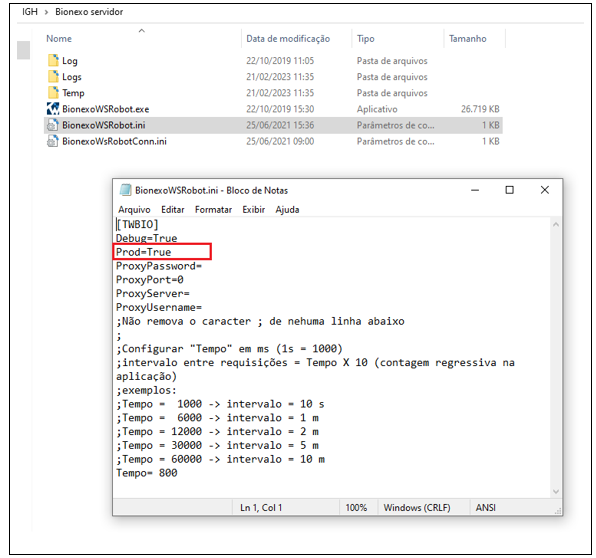Click the IGH breadcrumb link
The height and width of the screenshot is (558, 596).
30,12
